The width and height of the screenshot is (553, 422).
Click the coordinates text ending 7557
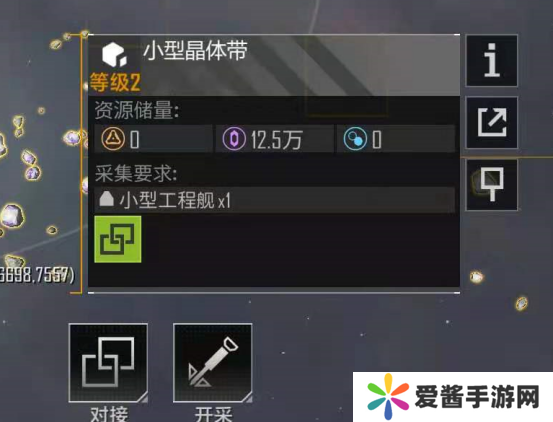point(37,275)
